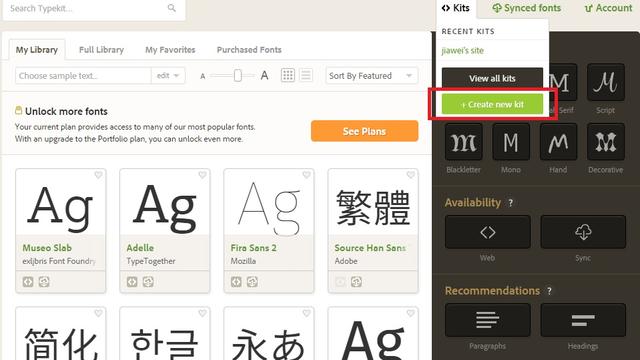Select the Purchased Fonts tab
The width and height of the screenshot is (640, 360).
tap(249, 50)
